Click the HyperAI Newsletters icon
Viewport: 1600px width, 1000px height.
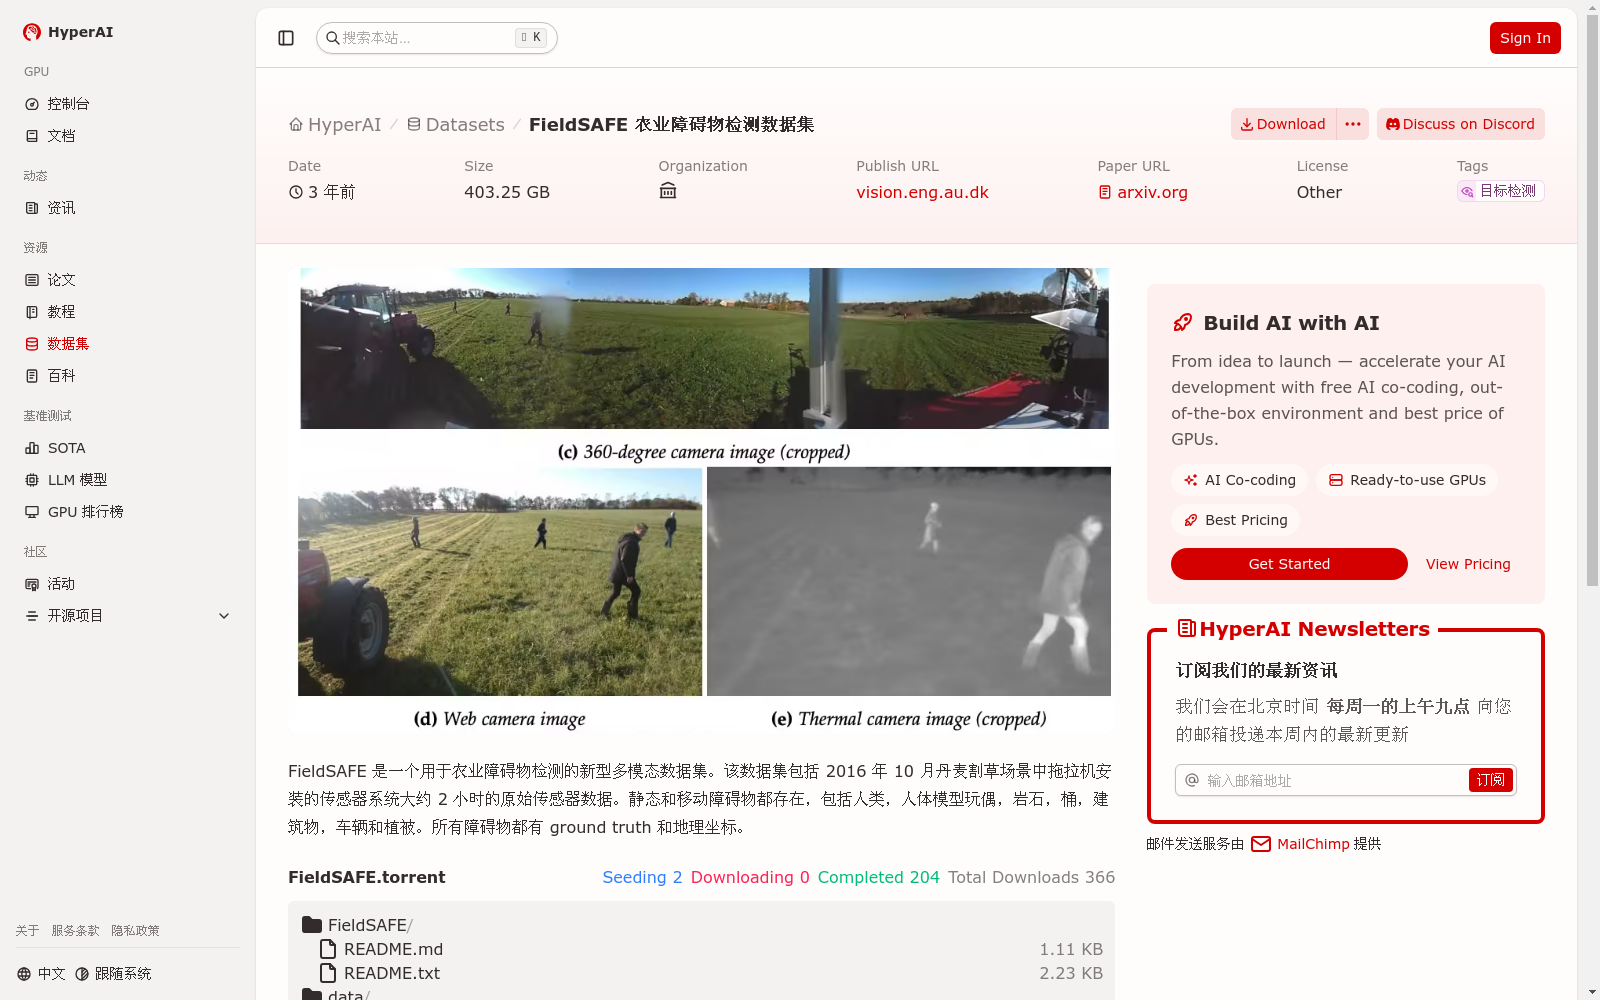tap(1186, 628)
